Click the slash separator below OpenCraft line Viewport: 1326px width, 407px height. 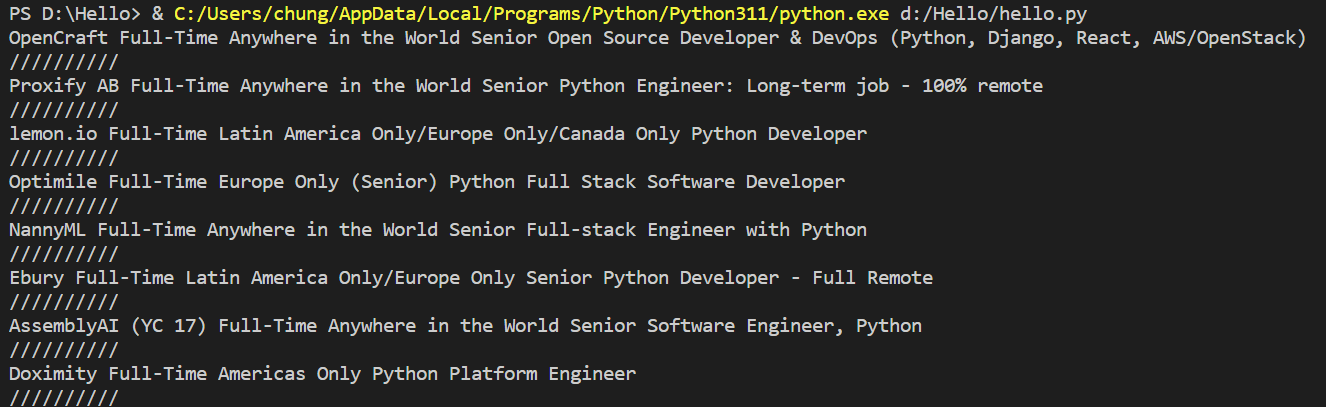(64, 62)
